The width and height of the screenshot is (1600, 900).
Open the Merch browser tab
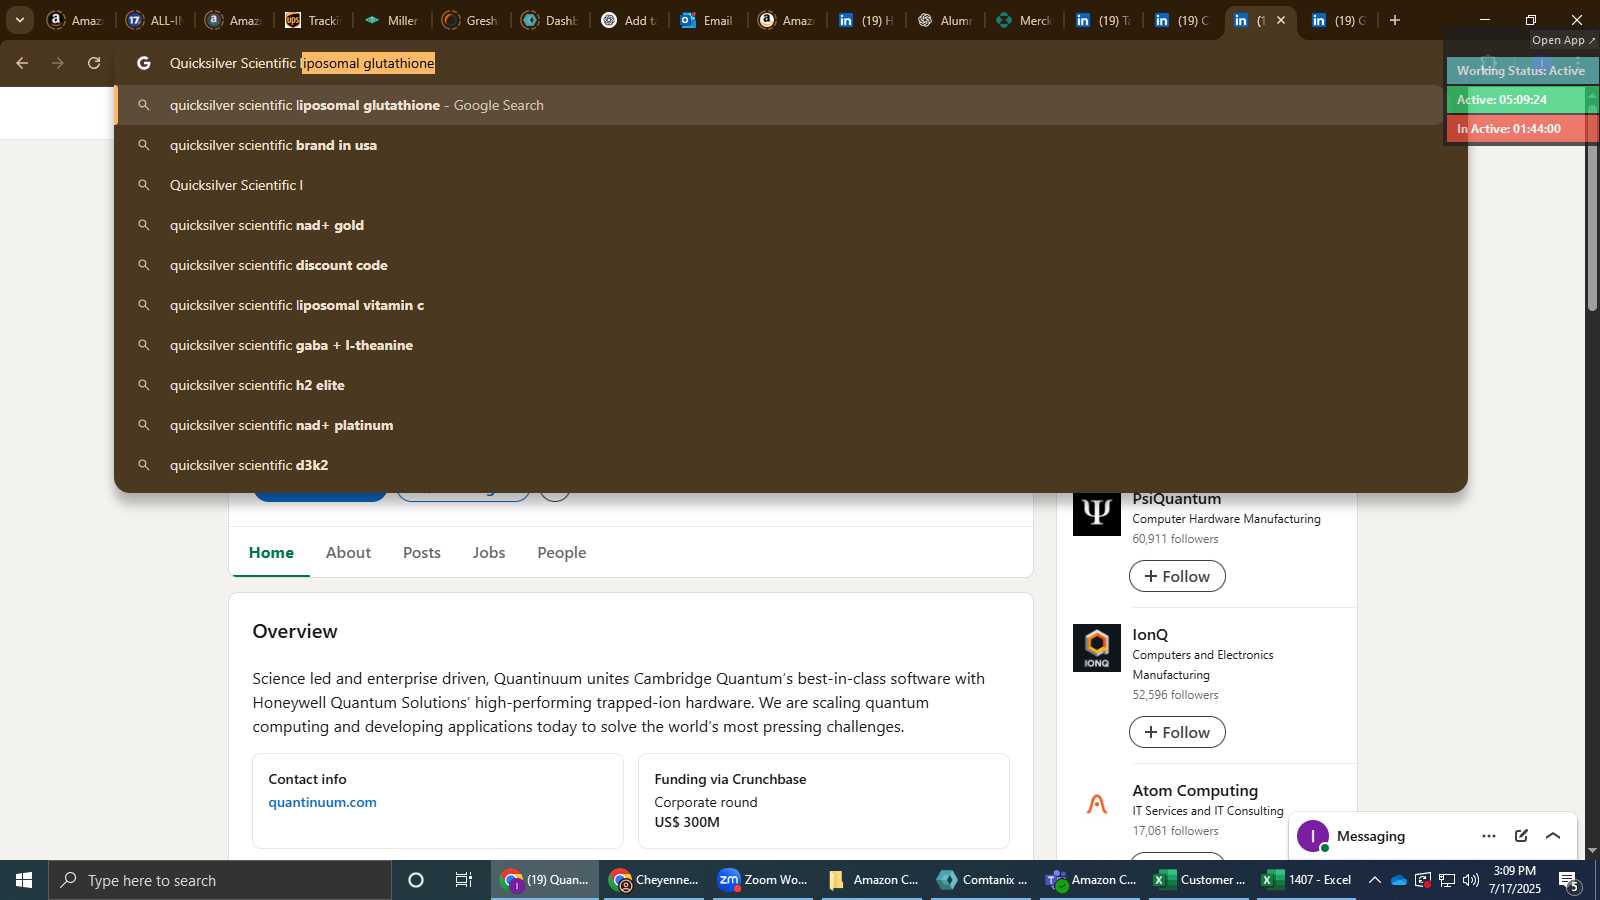[x=1023, y=20]
